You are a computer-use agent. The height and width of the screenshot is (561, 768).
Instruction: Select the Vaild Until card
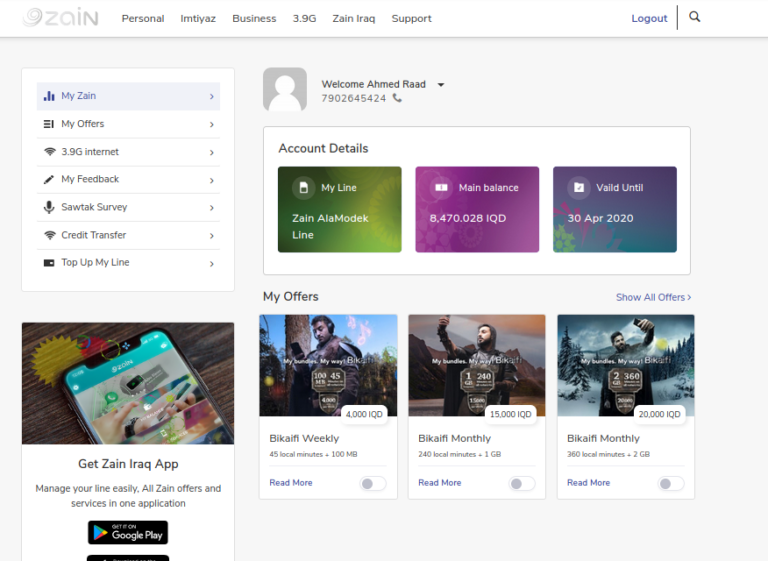pyautogui.click(x=615, y=209)
